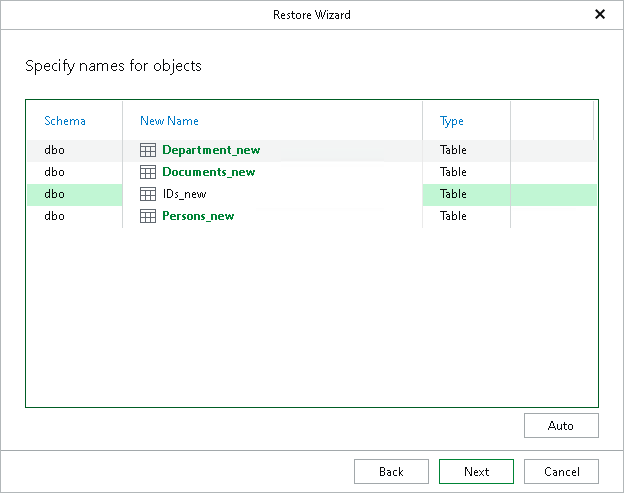The image size is (624, 493).
Task: Sort by the New Name column header
Action: tap(169, 121)
